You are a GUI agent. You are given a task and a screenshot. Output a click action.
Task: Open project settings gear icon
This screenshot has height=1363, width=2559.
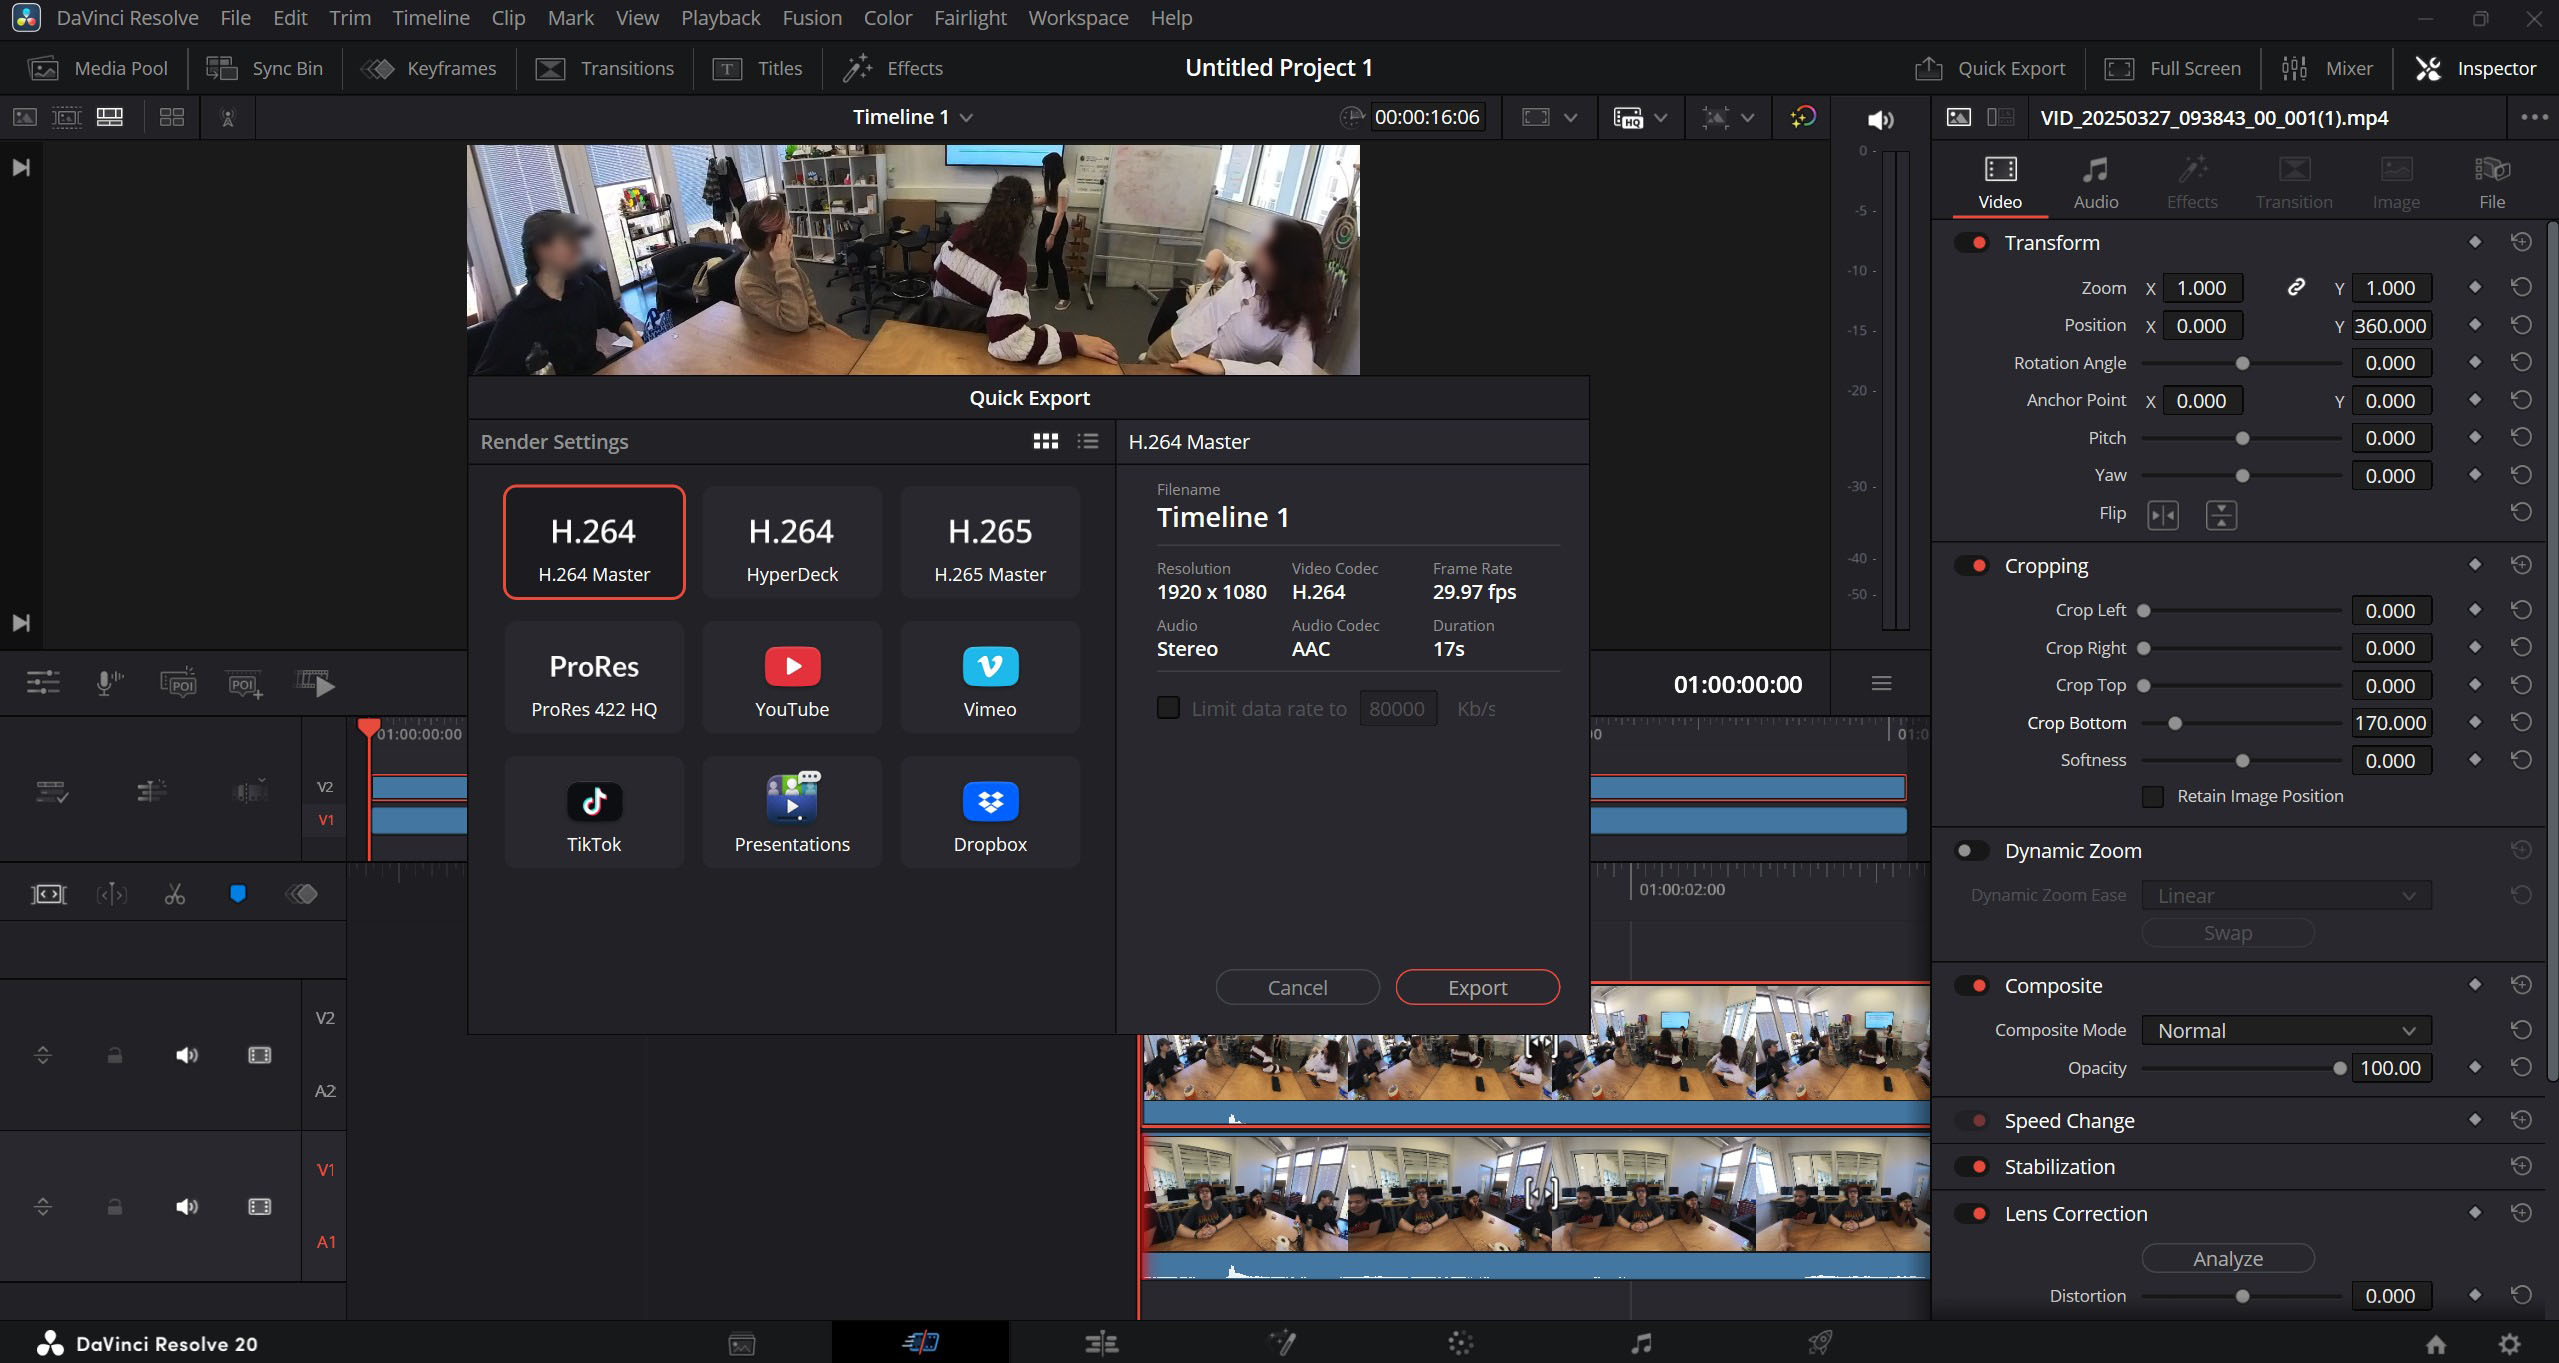2509,1343
